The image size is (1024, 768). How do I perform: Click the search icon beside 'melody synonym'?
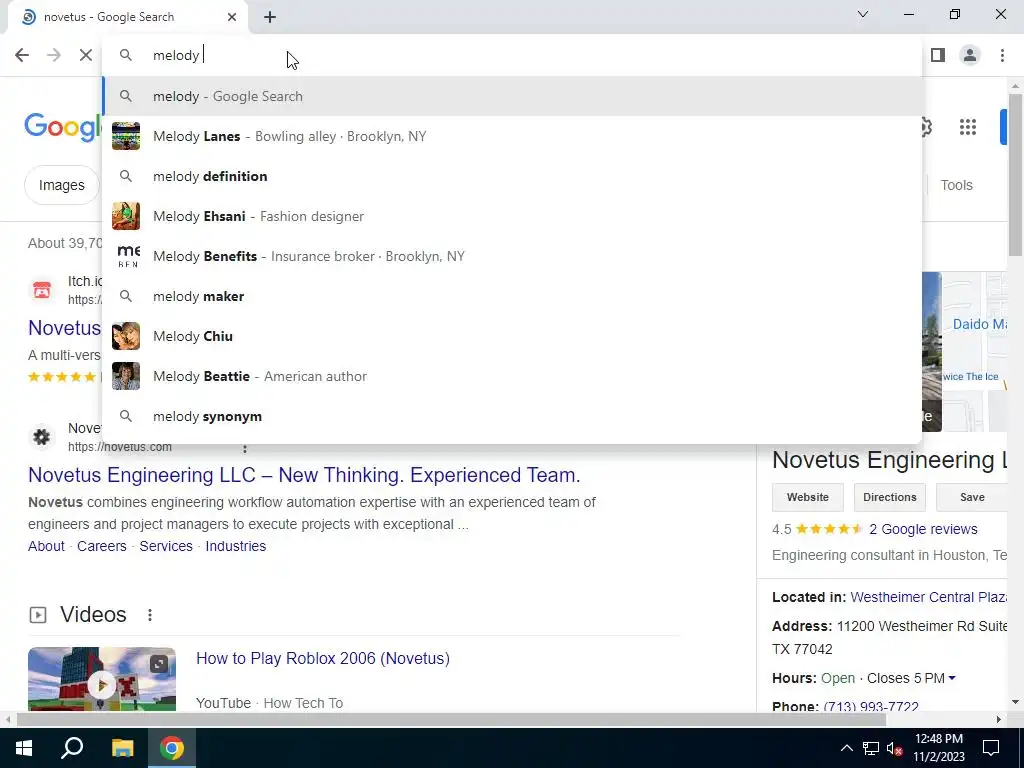[125, 416]
